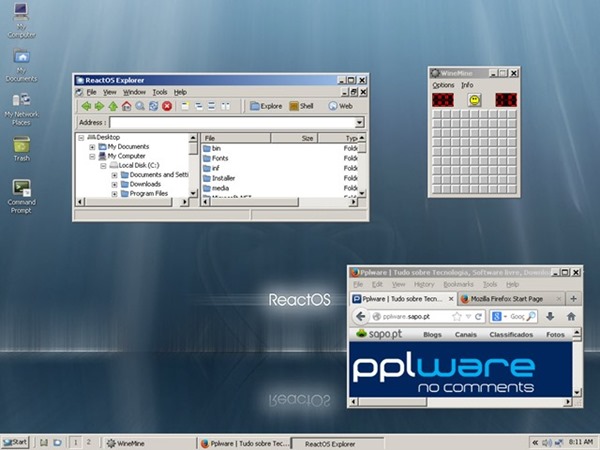Sort by the Size column header

pos(294,138)
